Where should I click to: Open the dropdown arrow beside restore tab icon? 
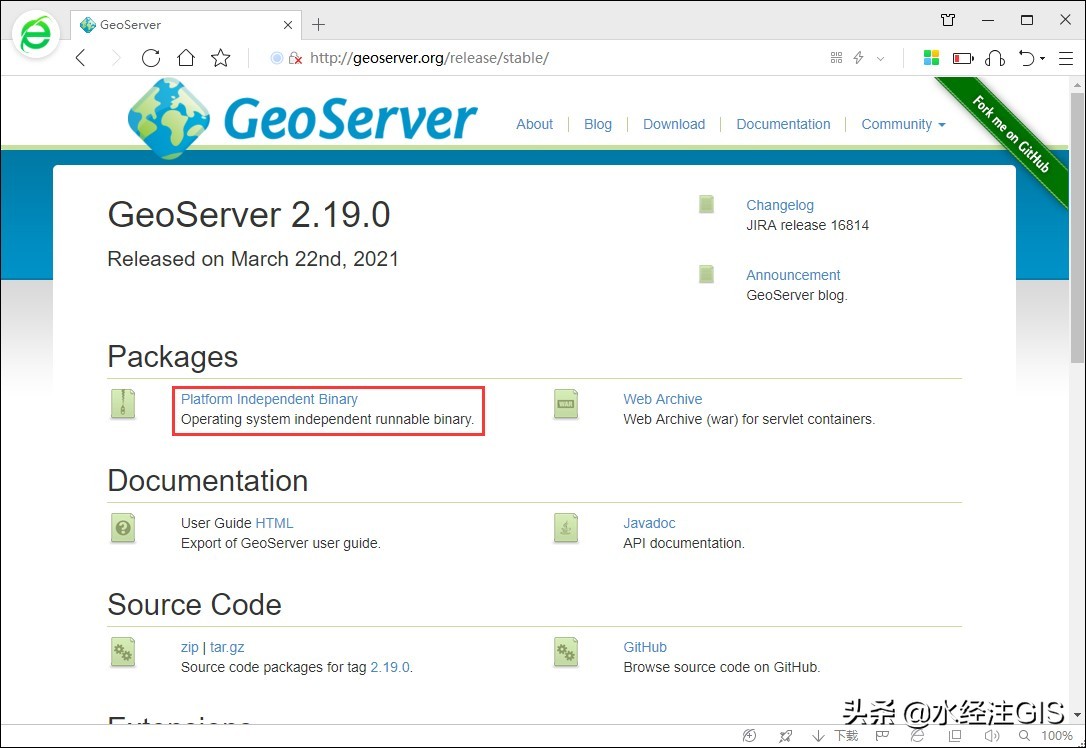coord(1042,59)
